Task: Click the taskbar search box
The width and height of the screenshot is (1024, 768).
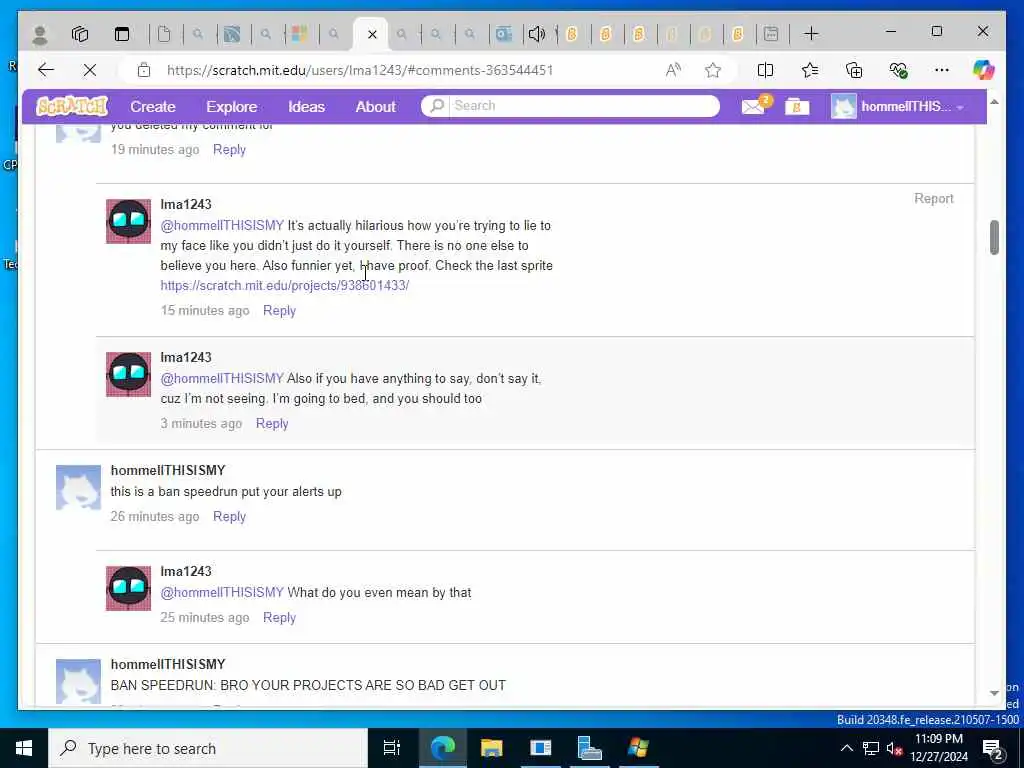Action: (208, 748)
